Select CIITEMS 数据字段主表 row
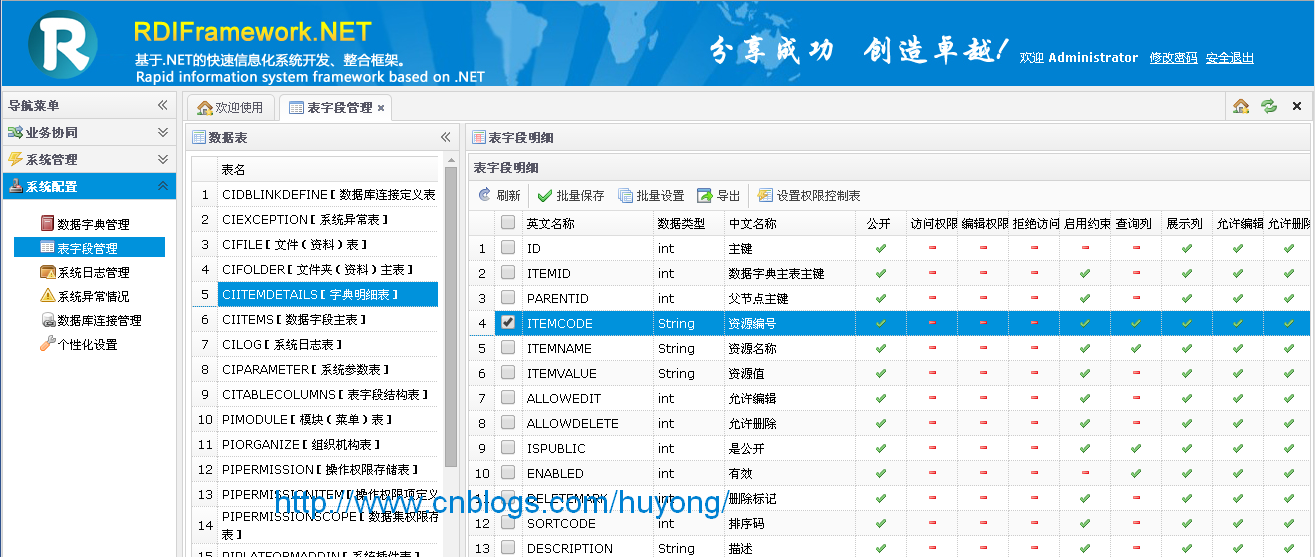The height and width of the screenshot is (557, 1315). tap(314, 319)
